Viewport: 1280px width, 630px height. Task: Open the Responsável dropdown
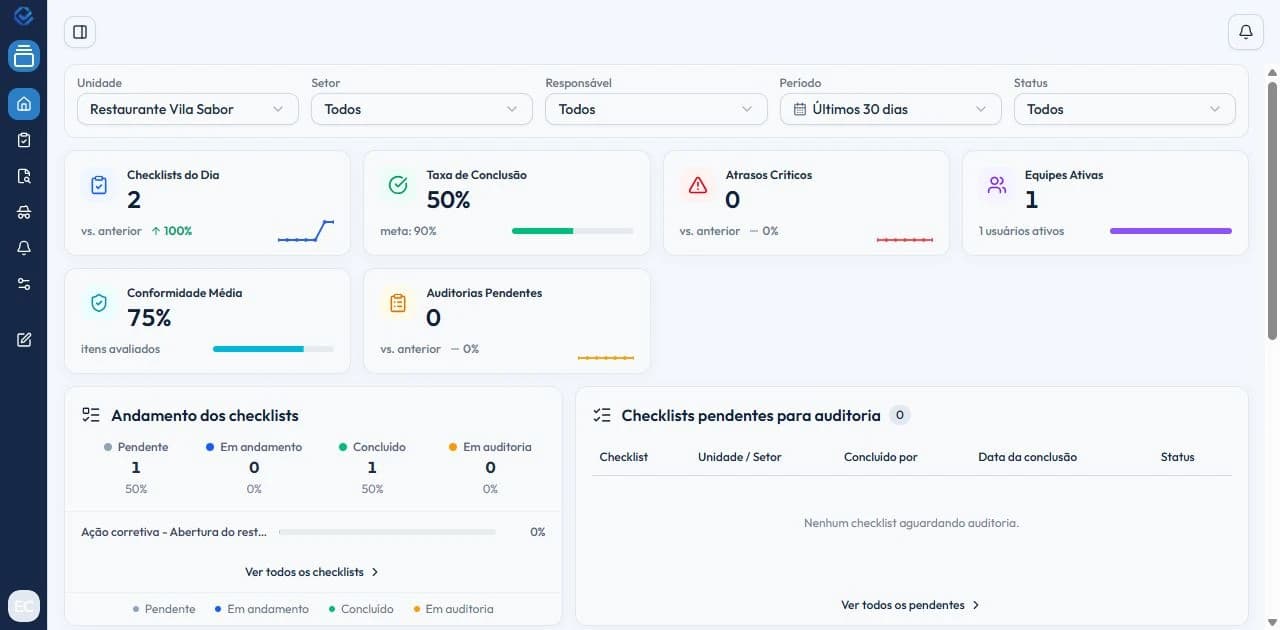click(656, 109)
